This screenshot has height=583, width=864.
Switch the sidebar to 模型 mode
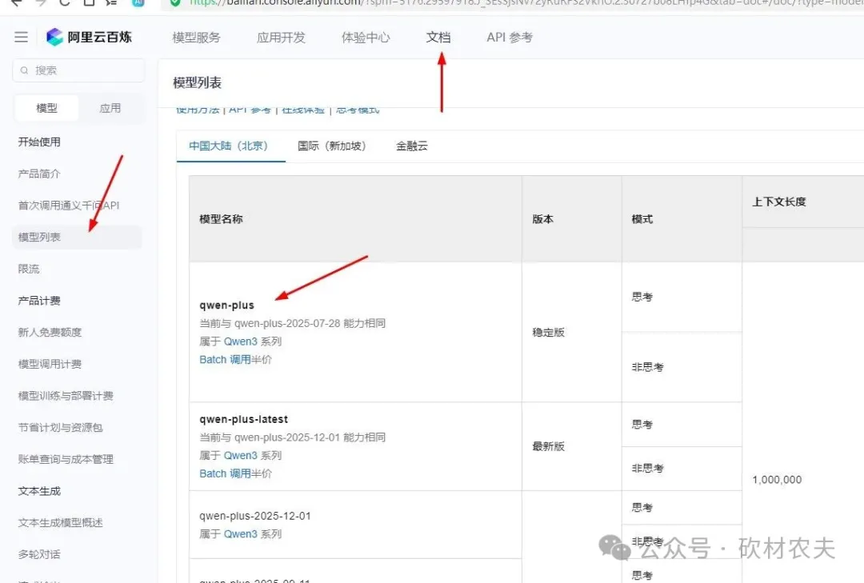[47, 108]
